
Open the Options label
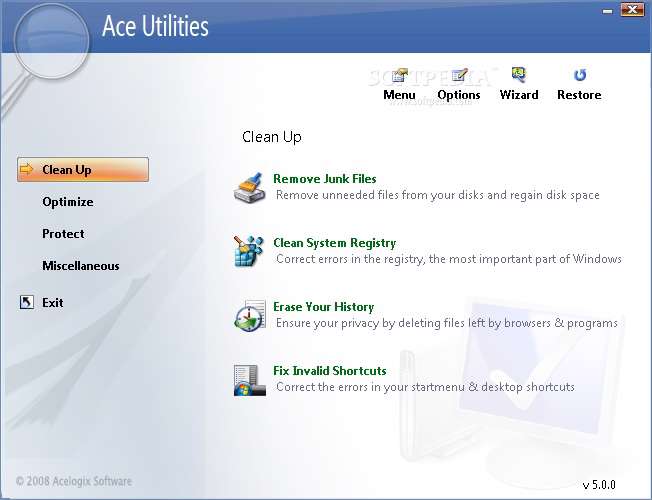tap(459, 95)
